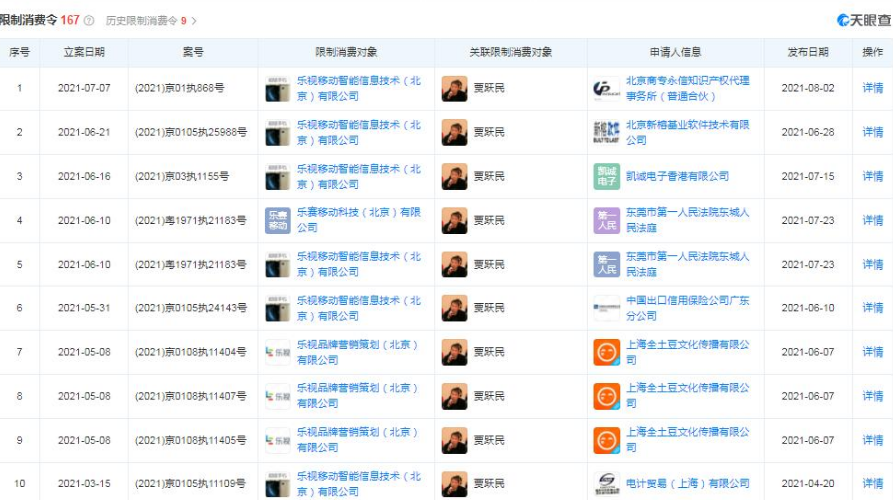
Task: Click the 乐视 brand logo in row 9
Action: pos(277,440)
